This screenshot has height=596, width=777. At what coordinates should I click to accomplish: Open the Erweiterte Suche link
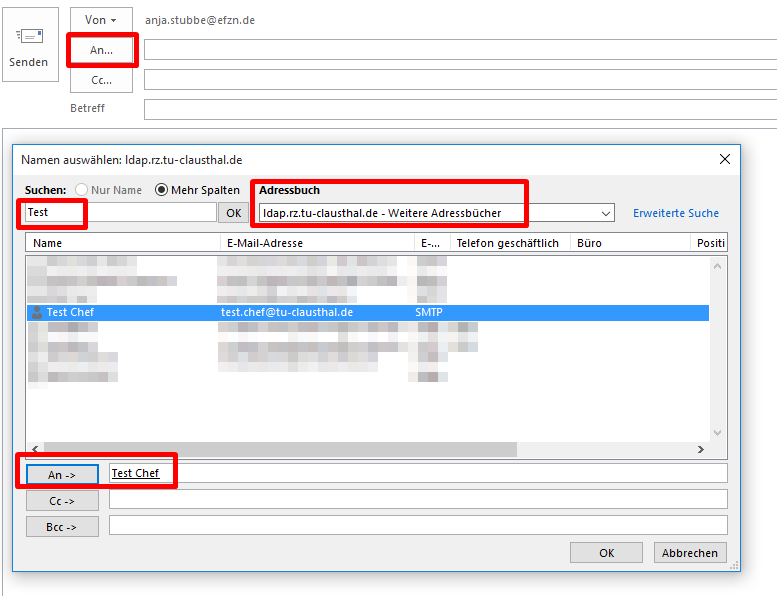click(x=675, y=213)
